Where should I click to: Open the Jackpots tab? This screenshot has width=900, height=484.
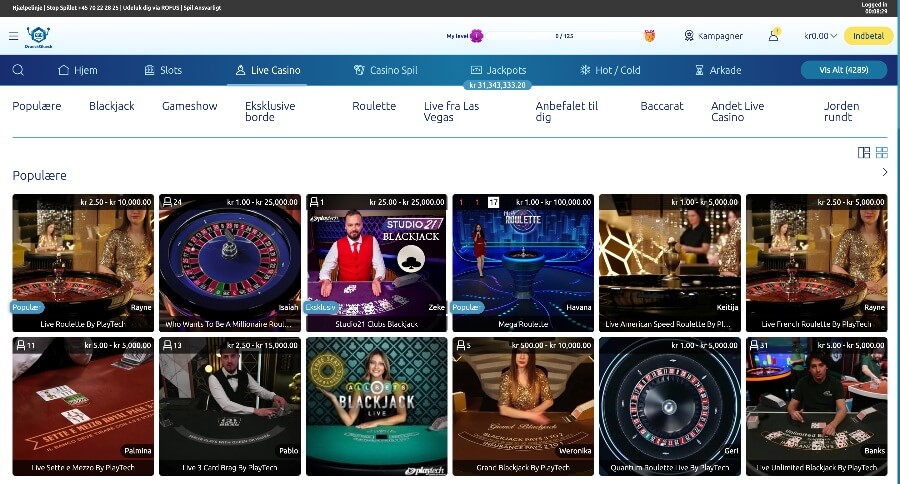click(x=498, y=70)
